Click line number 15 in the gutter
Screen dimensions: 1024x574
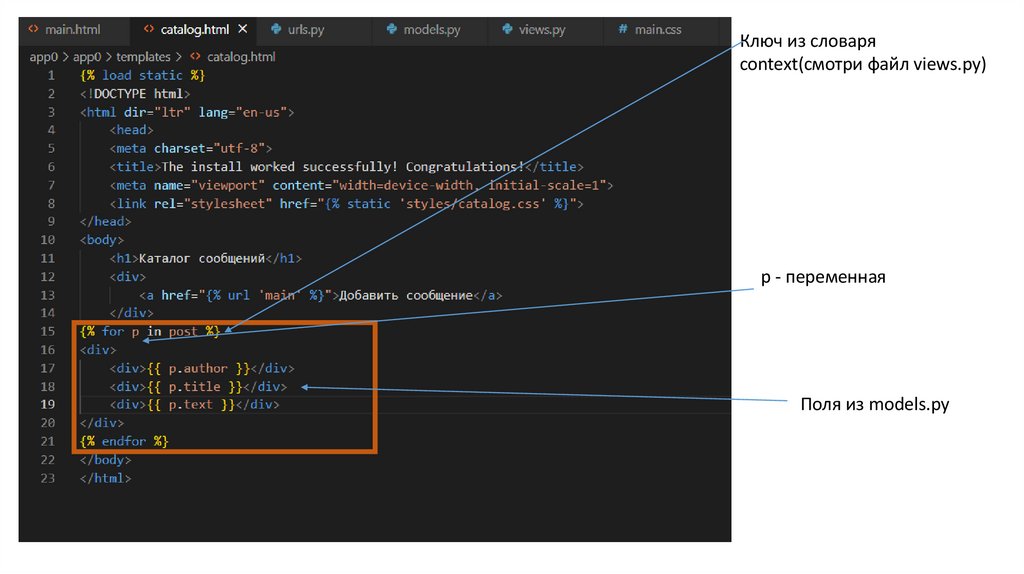tap(48, 331)
